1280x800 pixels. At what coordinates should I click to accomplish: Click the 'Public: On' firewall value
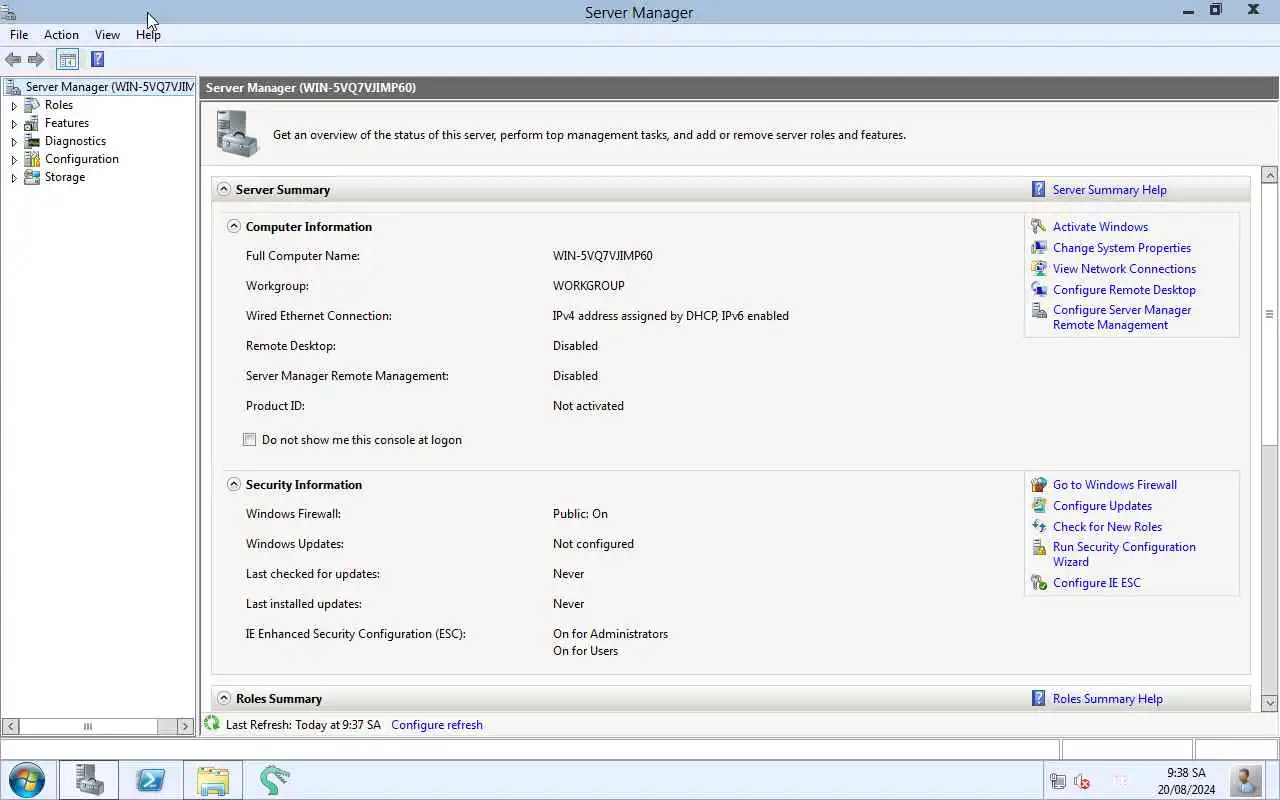pyautogui.click(x=580, y=514)
